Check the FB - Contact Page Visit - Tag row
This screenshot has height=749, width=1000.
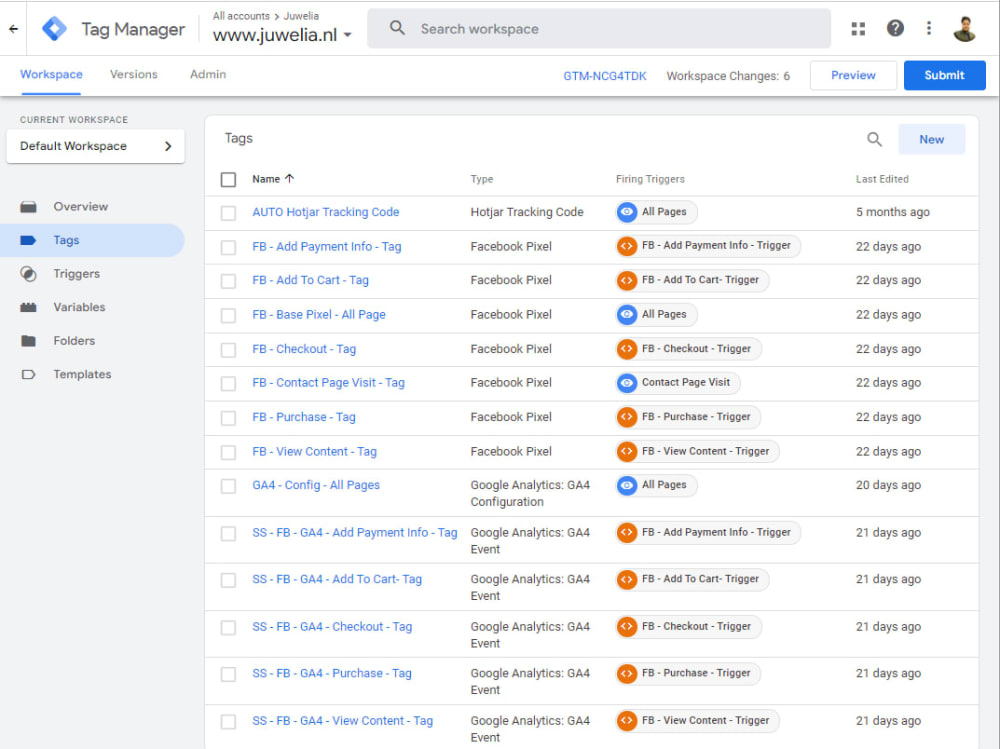[x=228, y=383]
